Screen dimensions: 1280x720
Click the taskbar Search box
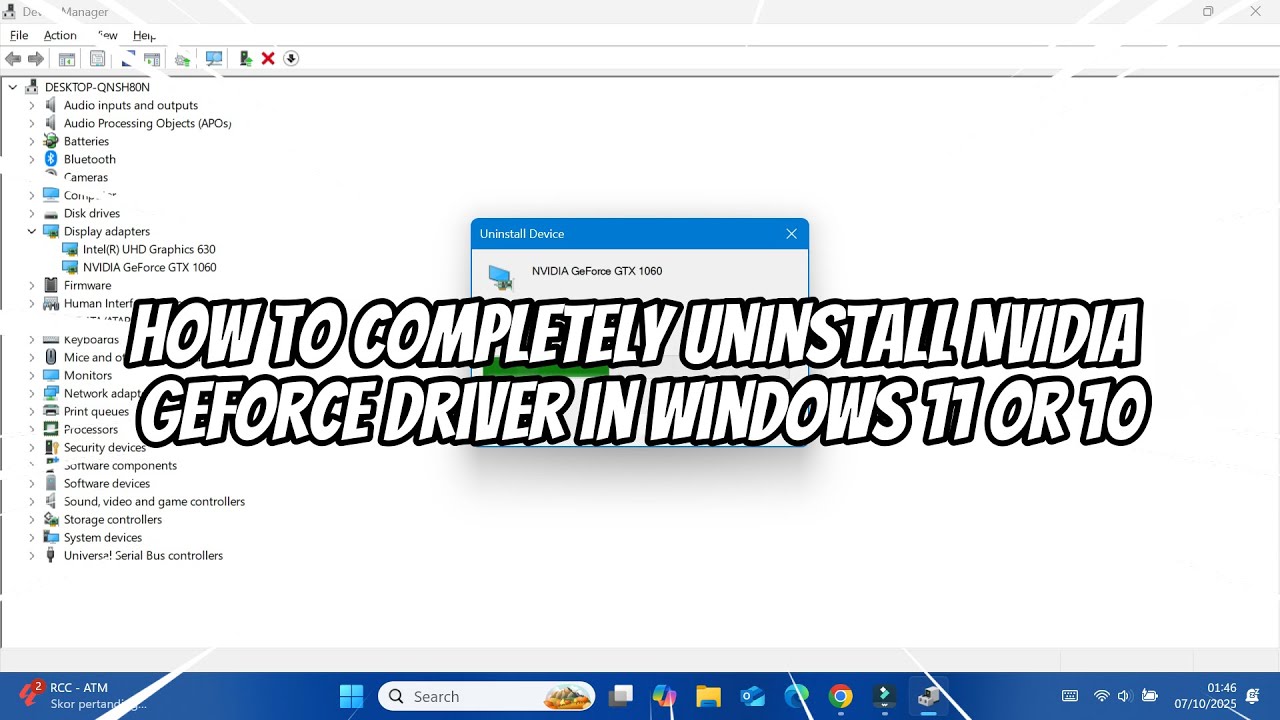(487, 696)
